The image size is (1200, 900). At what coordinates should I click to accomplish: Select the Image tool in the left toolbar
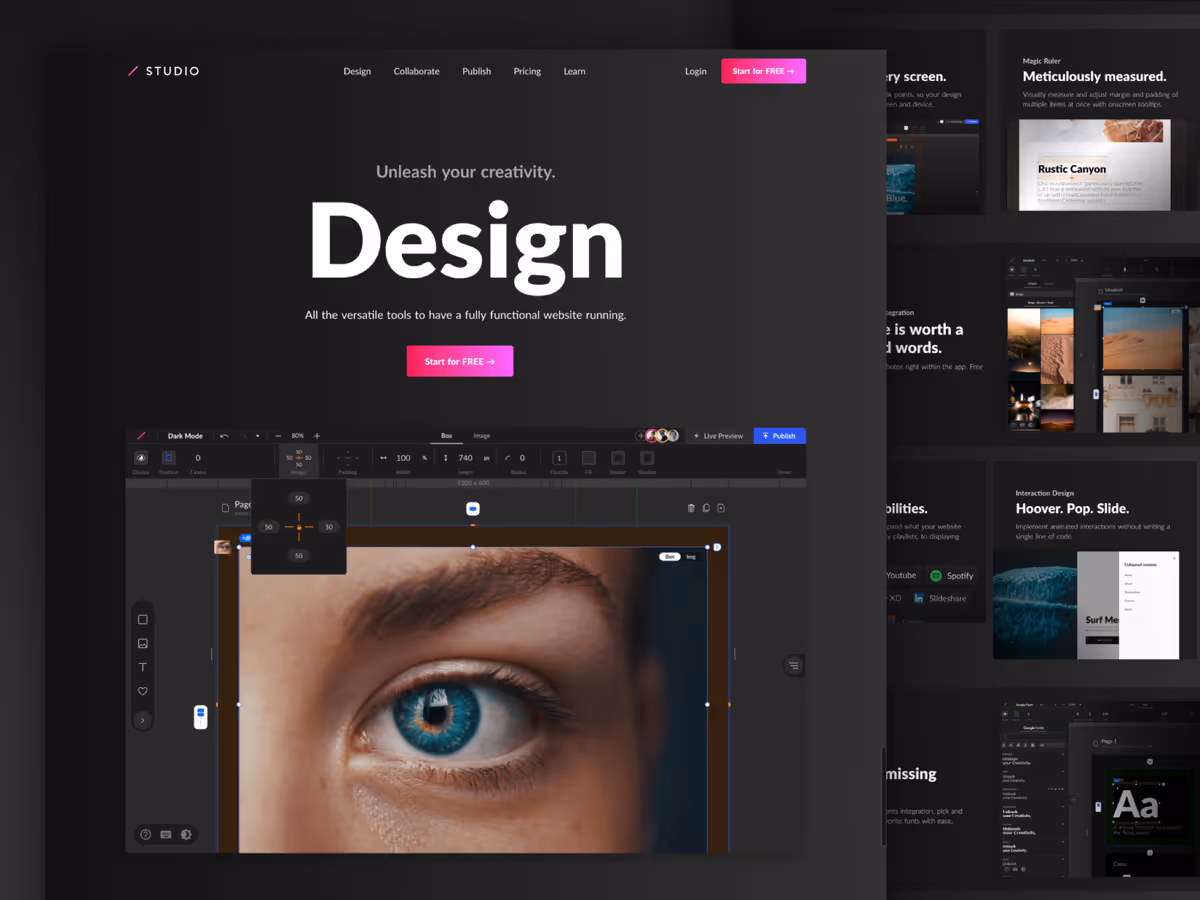142,643
